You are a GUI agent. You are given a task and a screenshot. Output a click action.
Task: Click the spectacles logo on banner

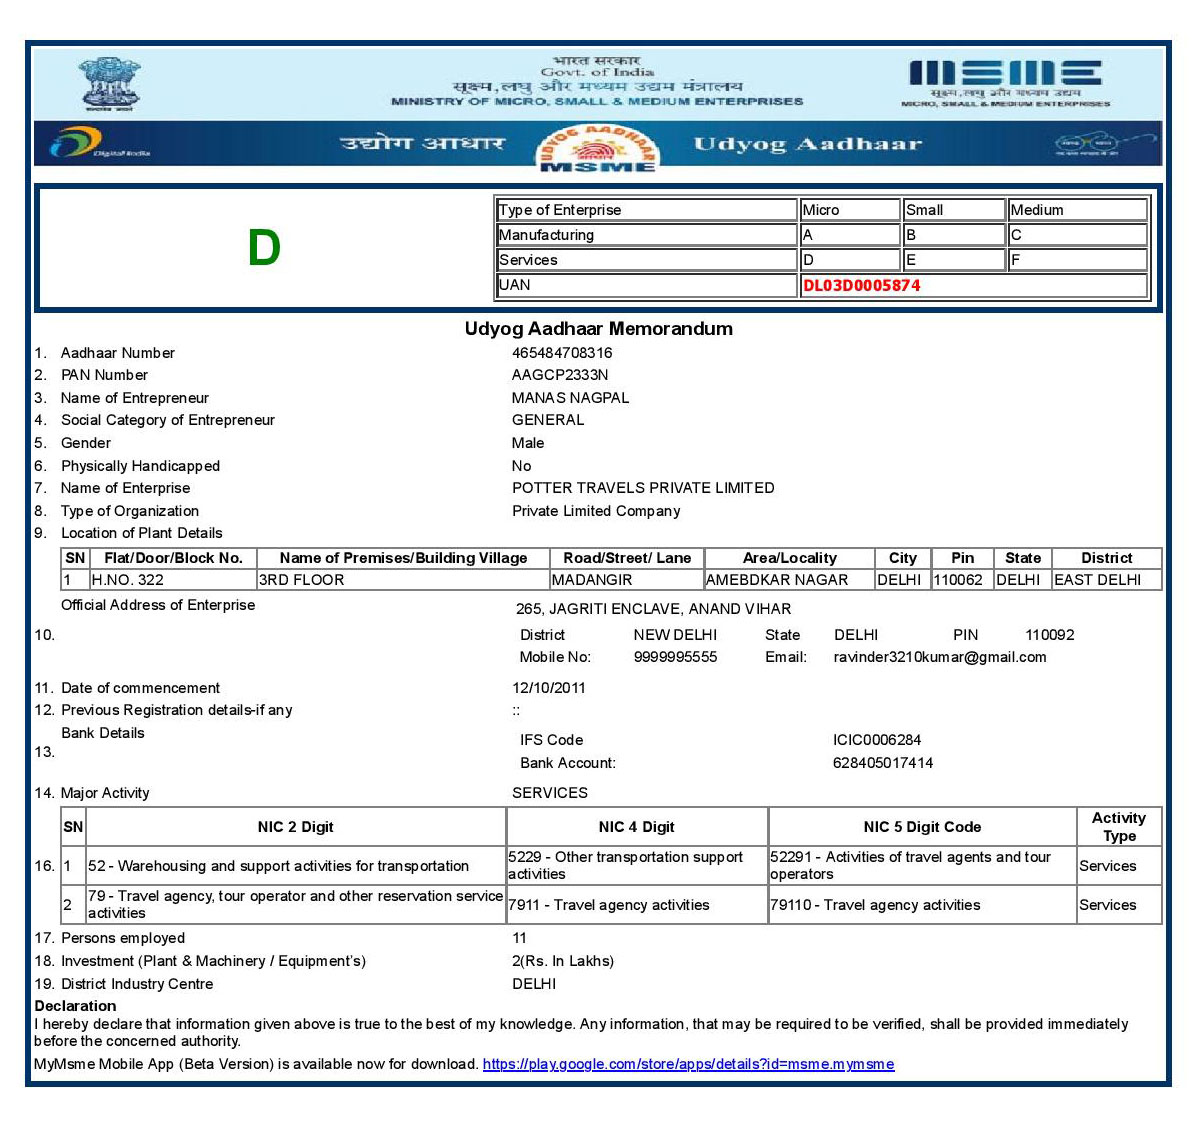[1104, 143]
